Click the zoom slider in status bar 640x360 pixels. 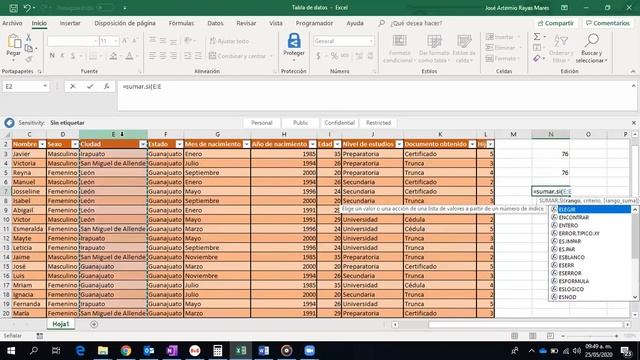[x=589, y=336]
